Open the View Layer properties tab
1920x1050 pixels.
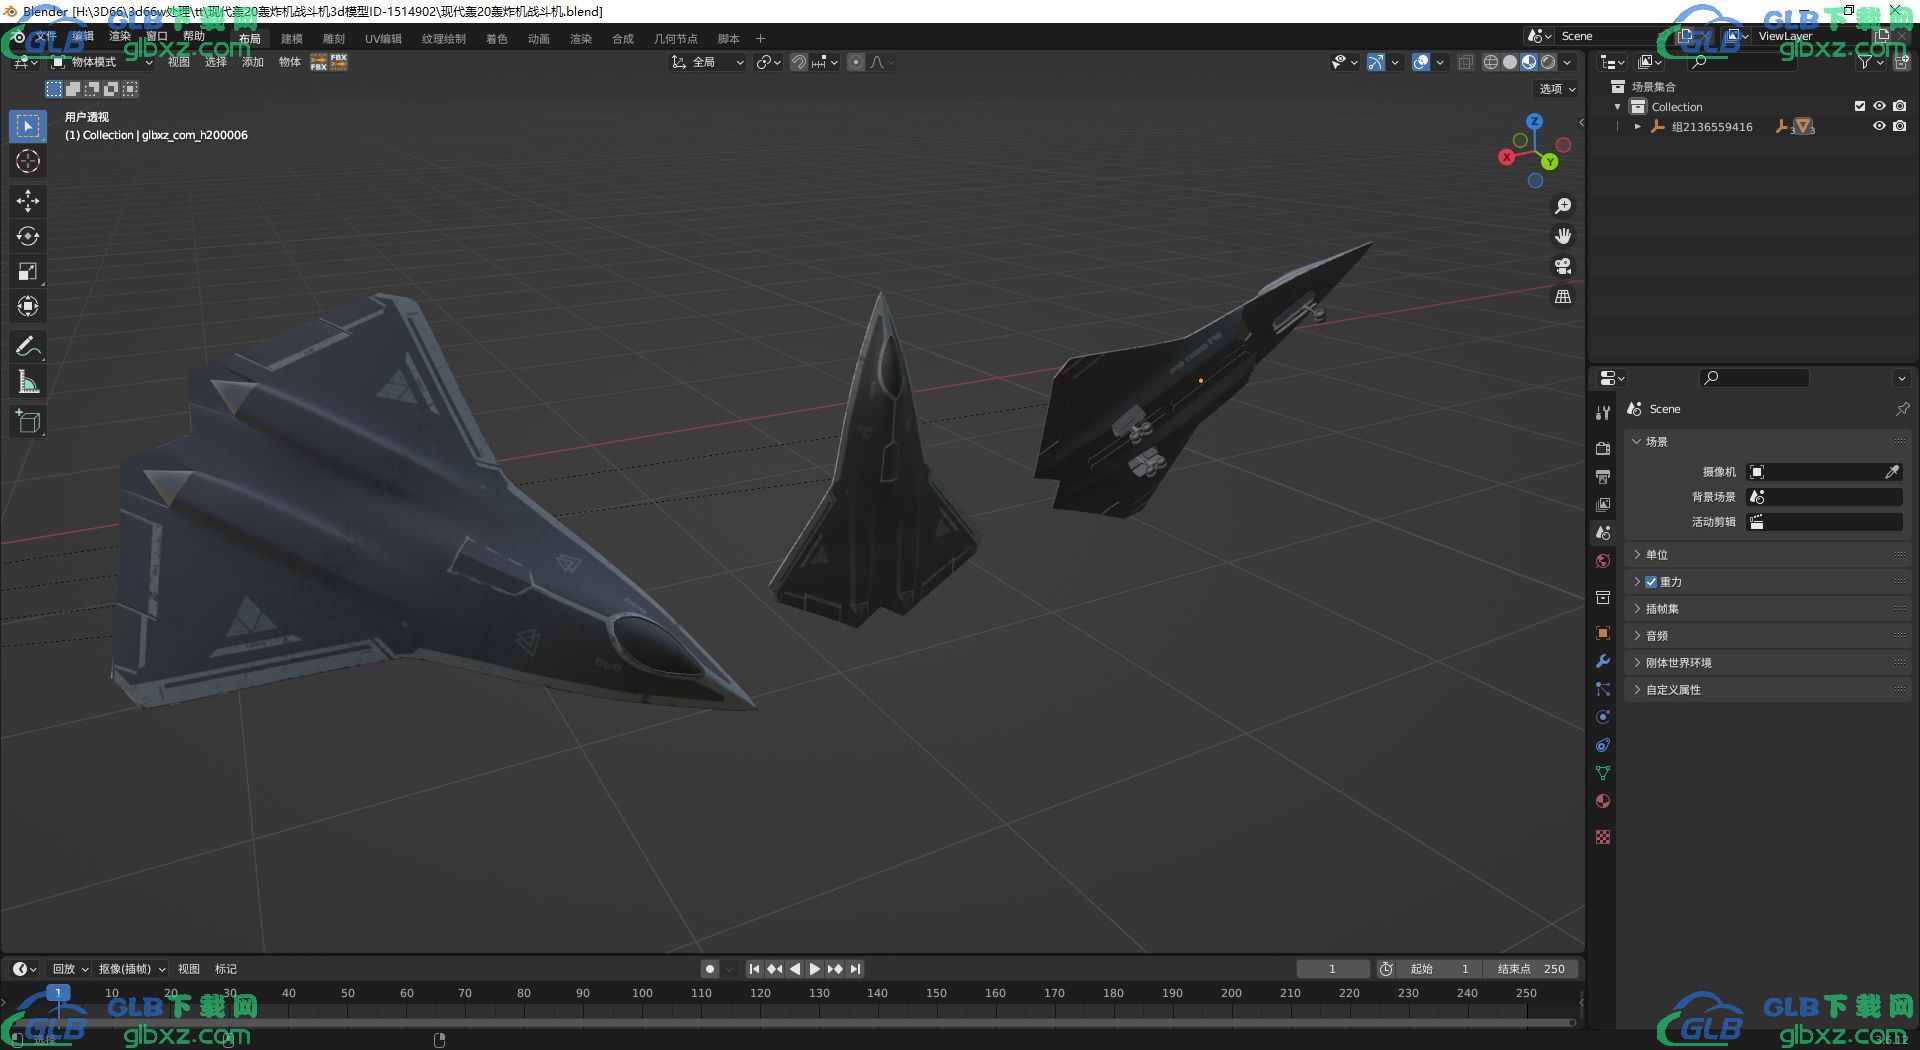coord(1603,505)
